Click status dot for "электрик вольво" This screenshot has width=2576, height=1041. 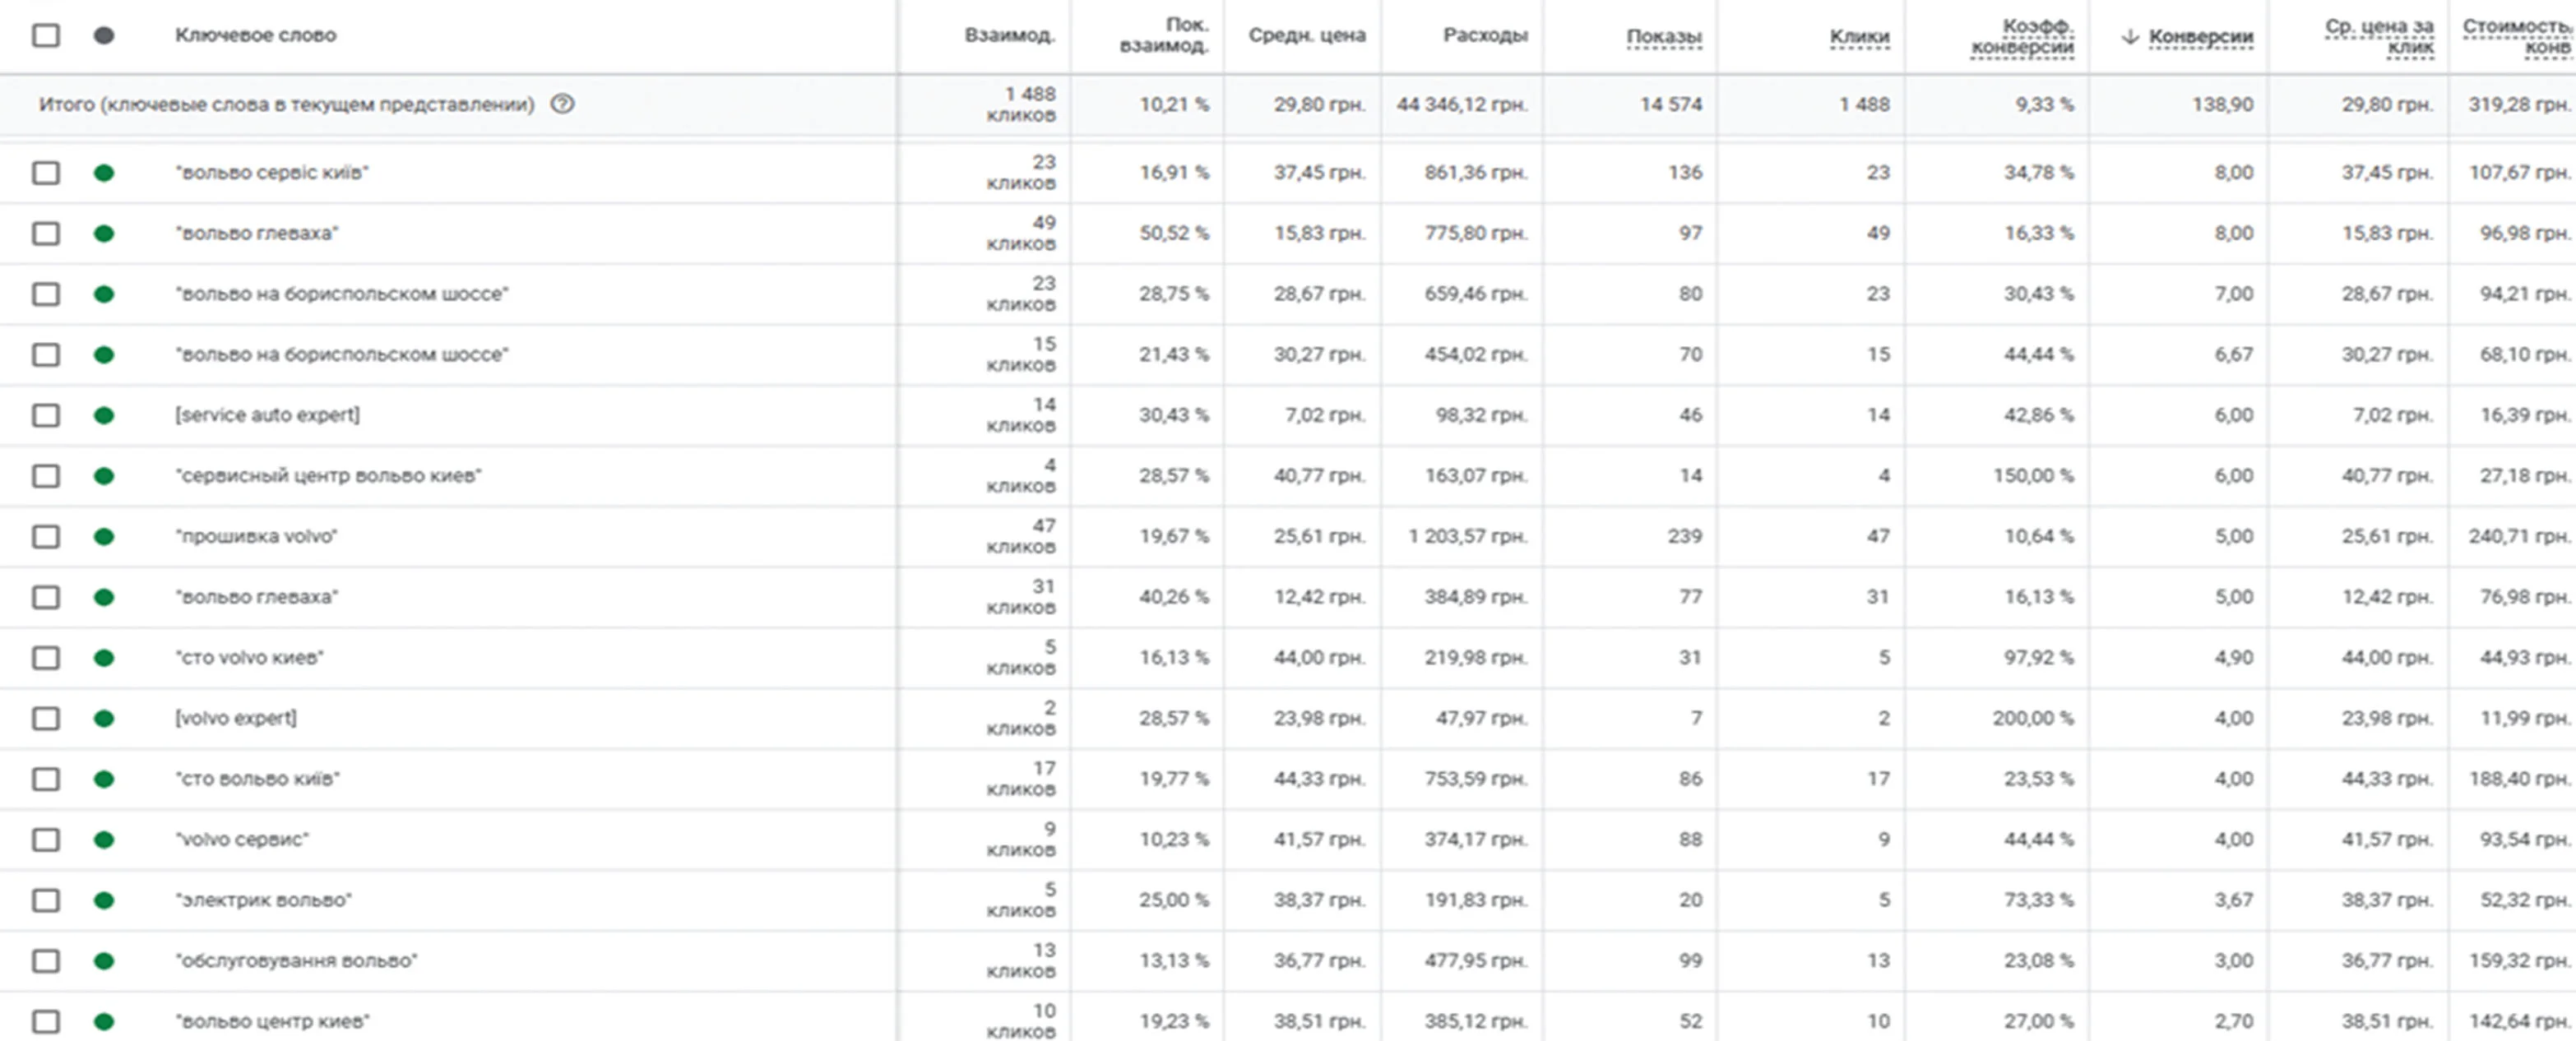[104, 901]
